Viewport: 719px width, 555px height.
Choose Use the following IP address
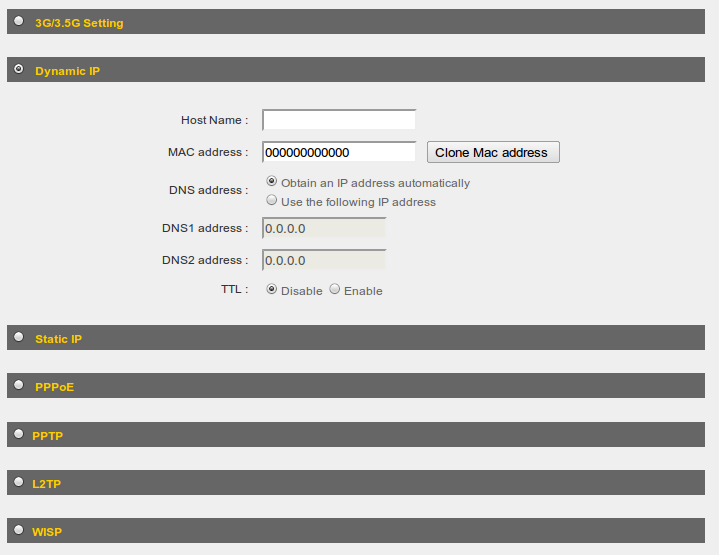point(271,200)
